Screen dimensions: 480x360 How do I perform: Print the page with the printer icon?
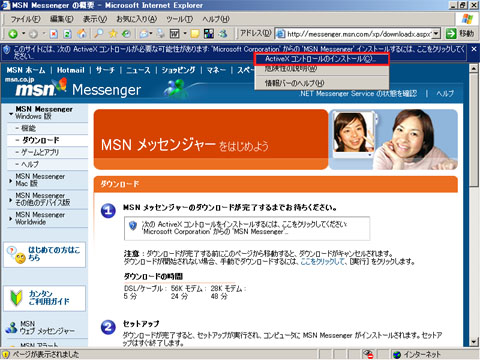161,33
